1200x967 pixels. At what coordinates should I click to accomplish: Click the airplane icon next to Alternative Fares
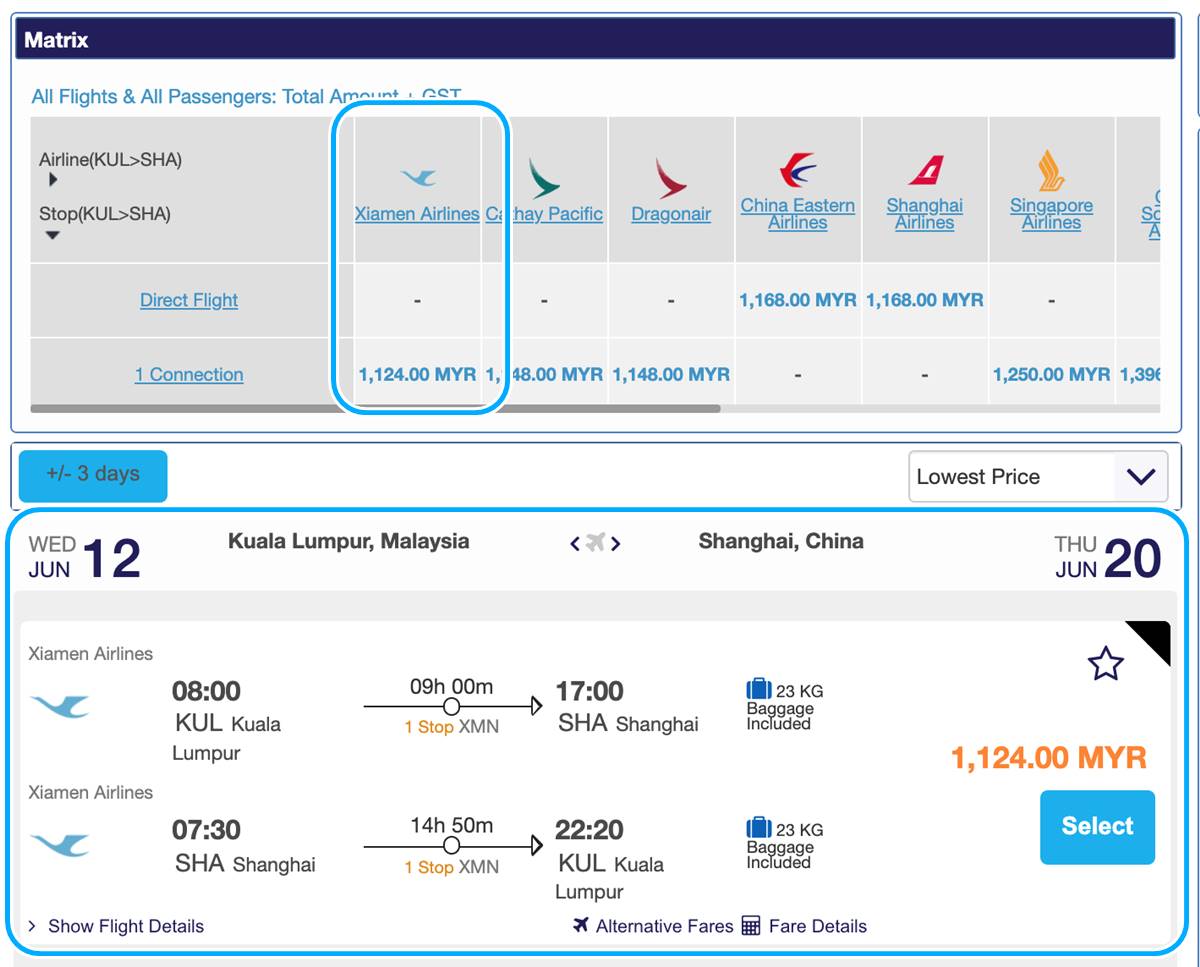coord(581,925)
